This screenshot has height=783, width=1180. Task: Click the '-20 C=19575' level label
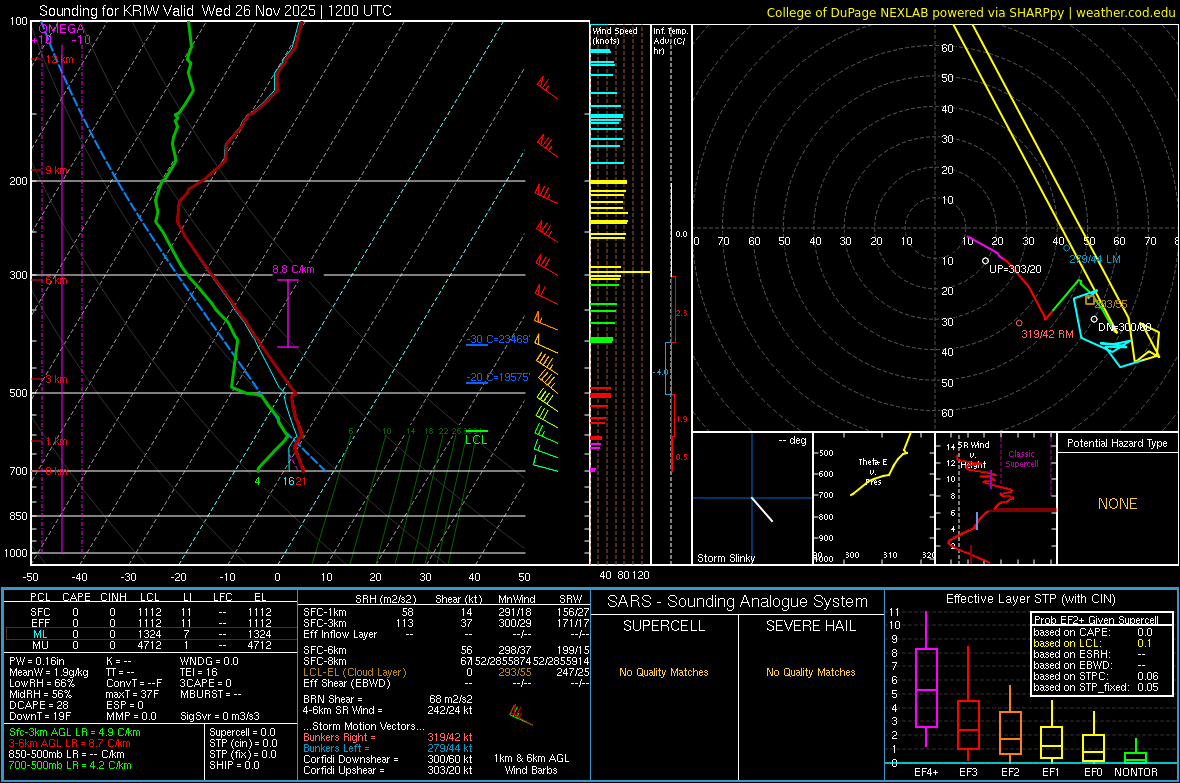click(498, 377)
